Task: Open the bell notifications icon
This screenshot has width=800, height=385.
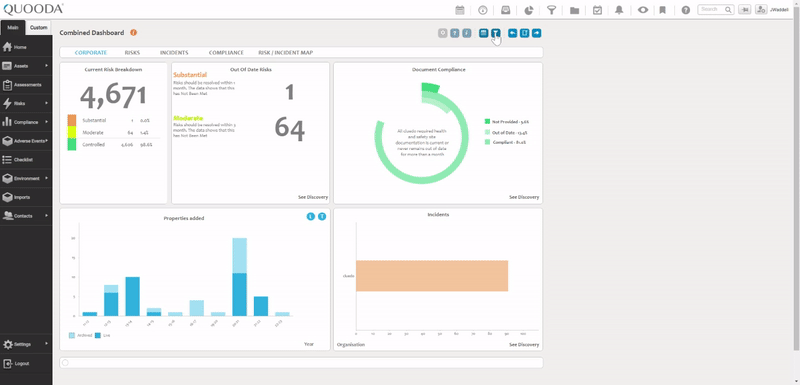Action: [x=619, y=10]
